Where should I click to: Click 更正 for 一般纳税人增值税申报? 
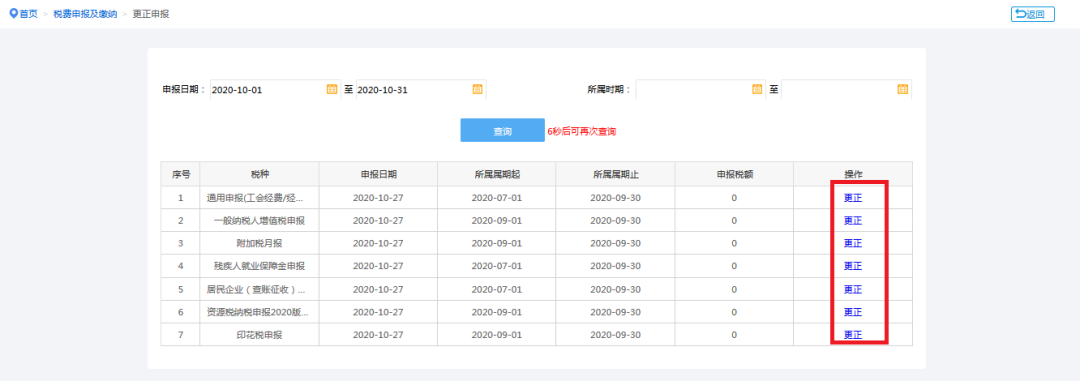(x=853, y=220)
